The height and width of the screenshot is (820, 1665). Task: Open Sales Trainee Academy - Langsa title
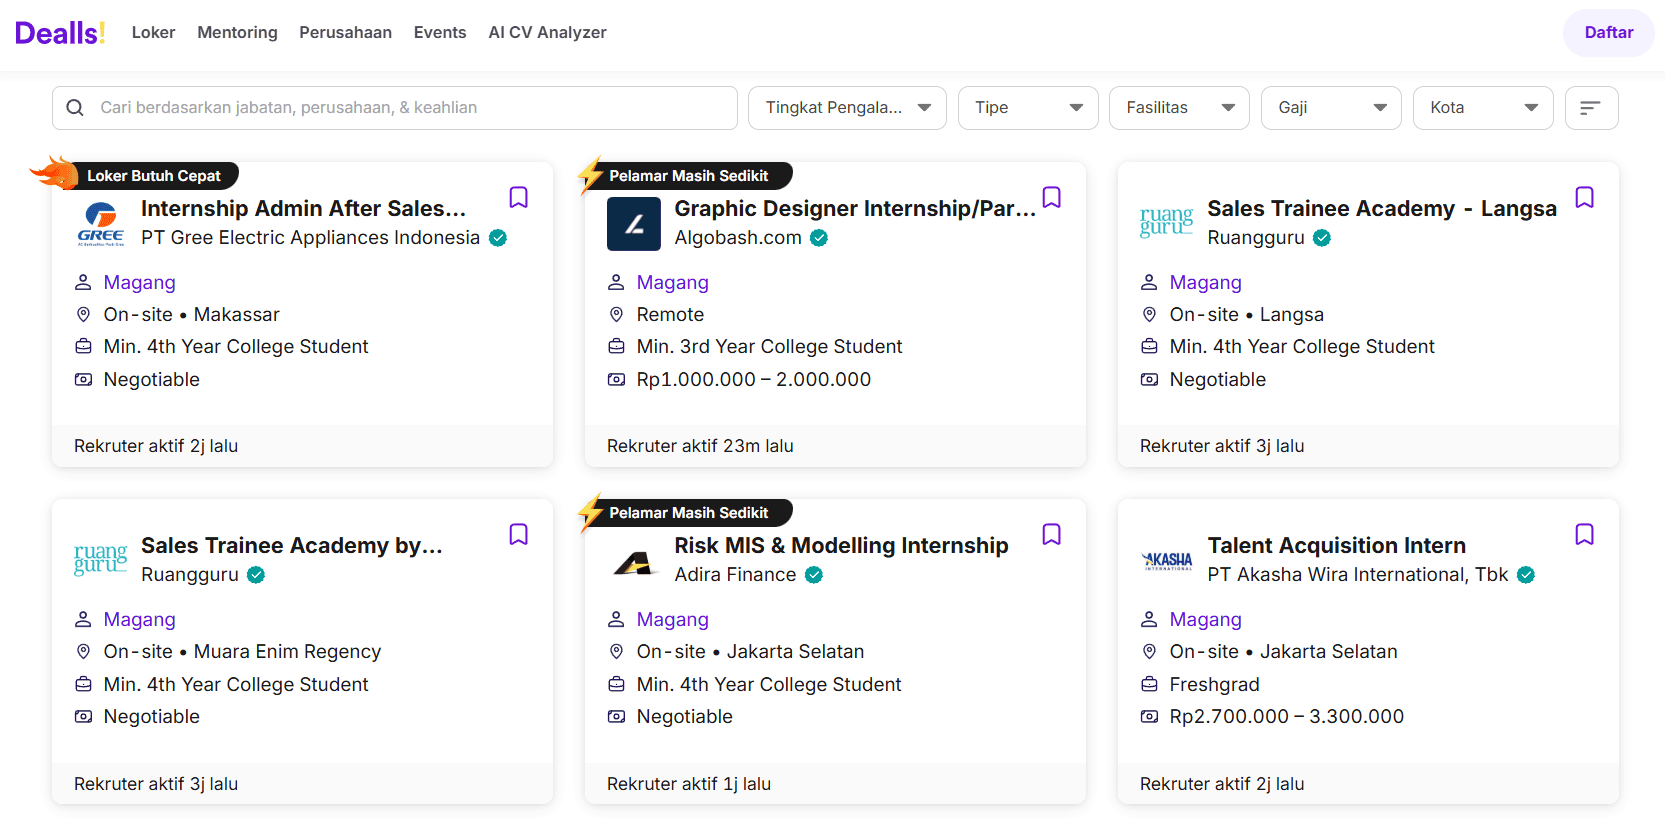click(1382, 208)
